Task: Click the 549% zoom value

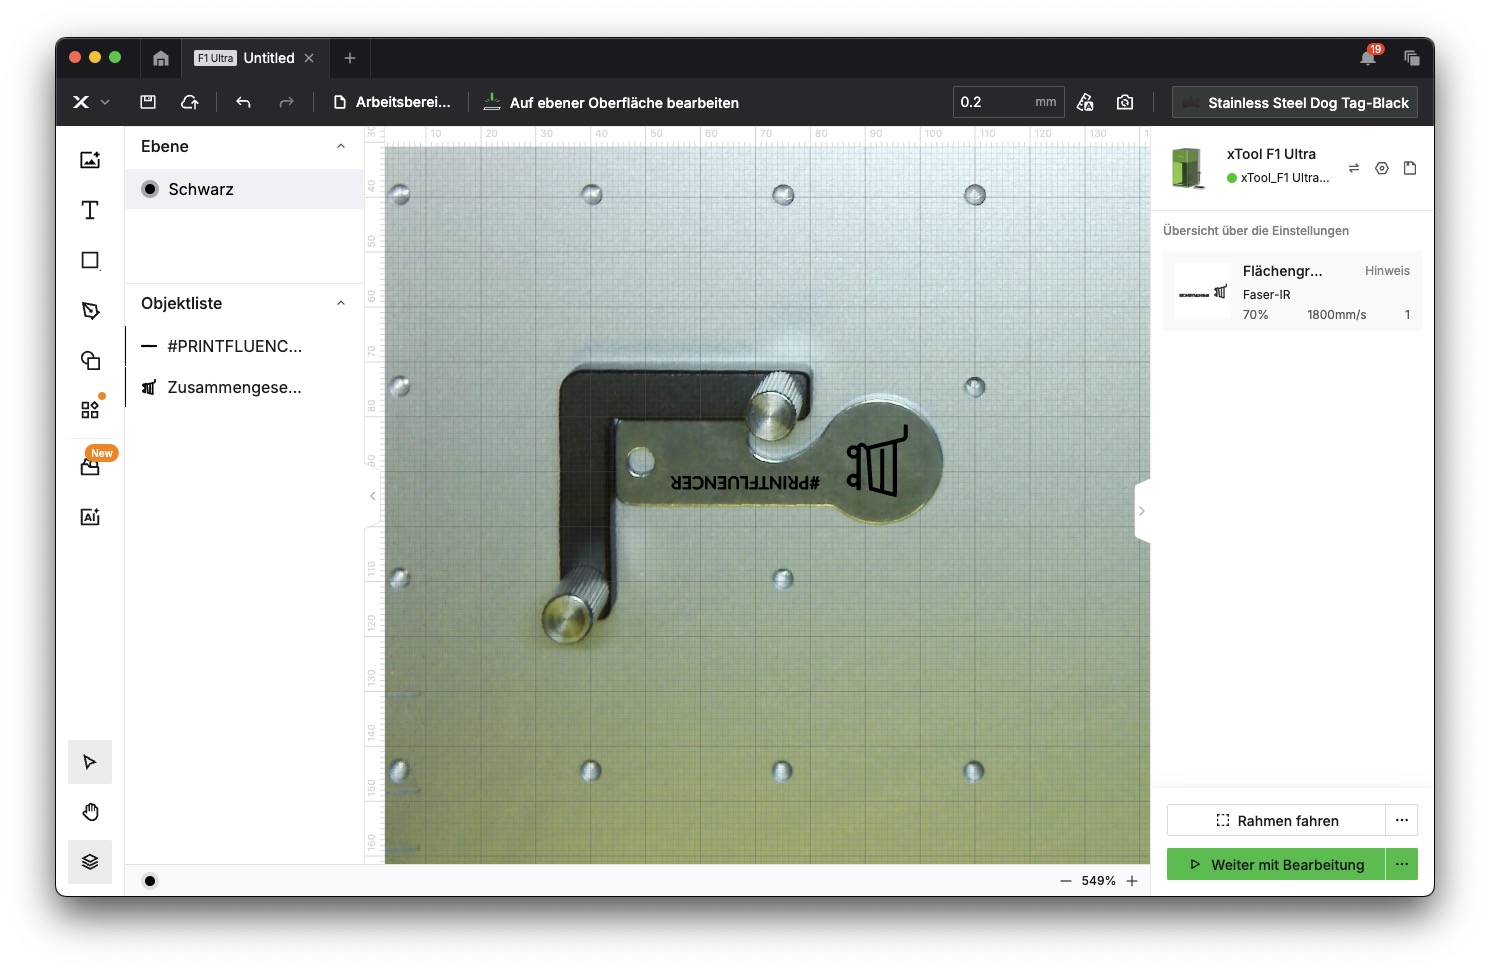Action: point(1098,881)
